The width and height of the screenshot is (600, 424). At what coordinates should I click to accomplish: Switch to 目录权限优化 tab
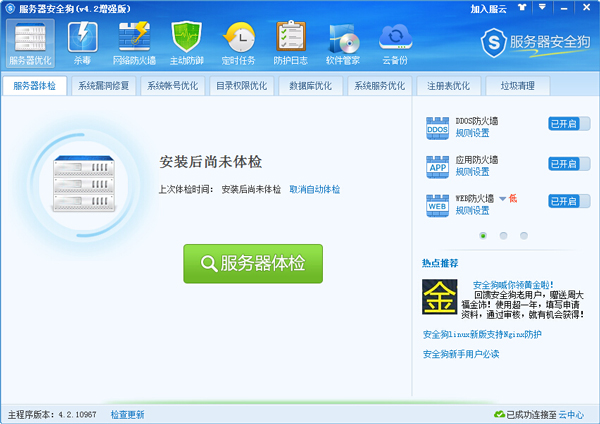tap(241, 86)
